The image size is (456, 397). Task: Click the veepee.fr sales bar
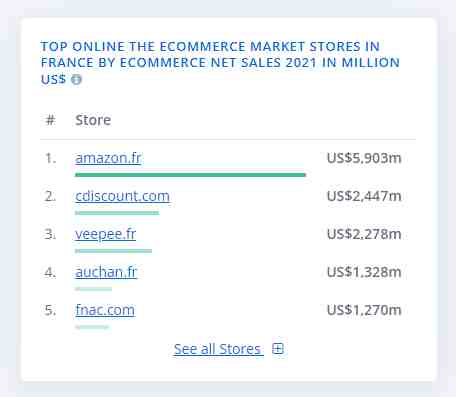coord(113,251)
